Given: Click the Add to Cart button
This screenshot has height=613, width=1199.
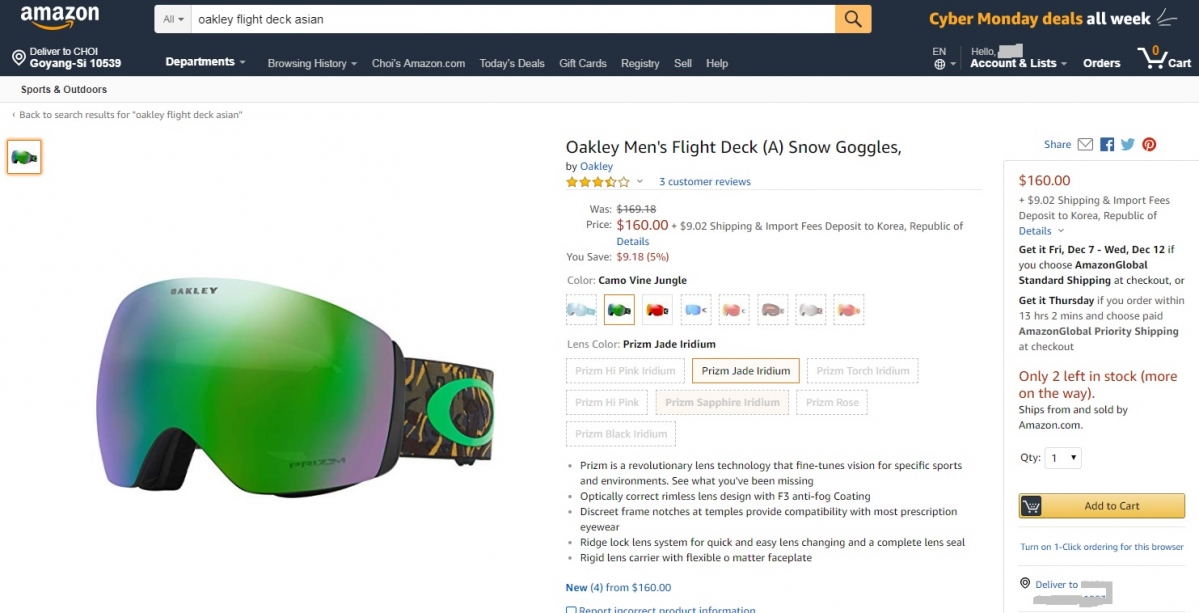Looking at the screenshot, I should (x=1101, y=505).
